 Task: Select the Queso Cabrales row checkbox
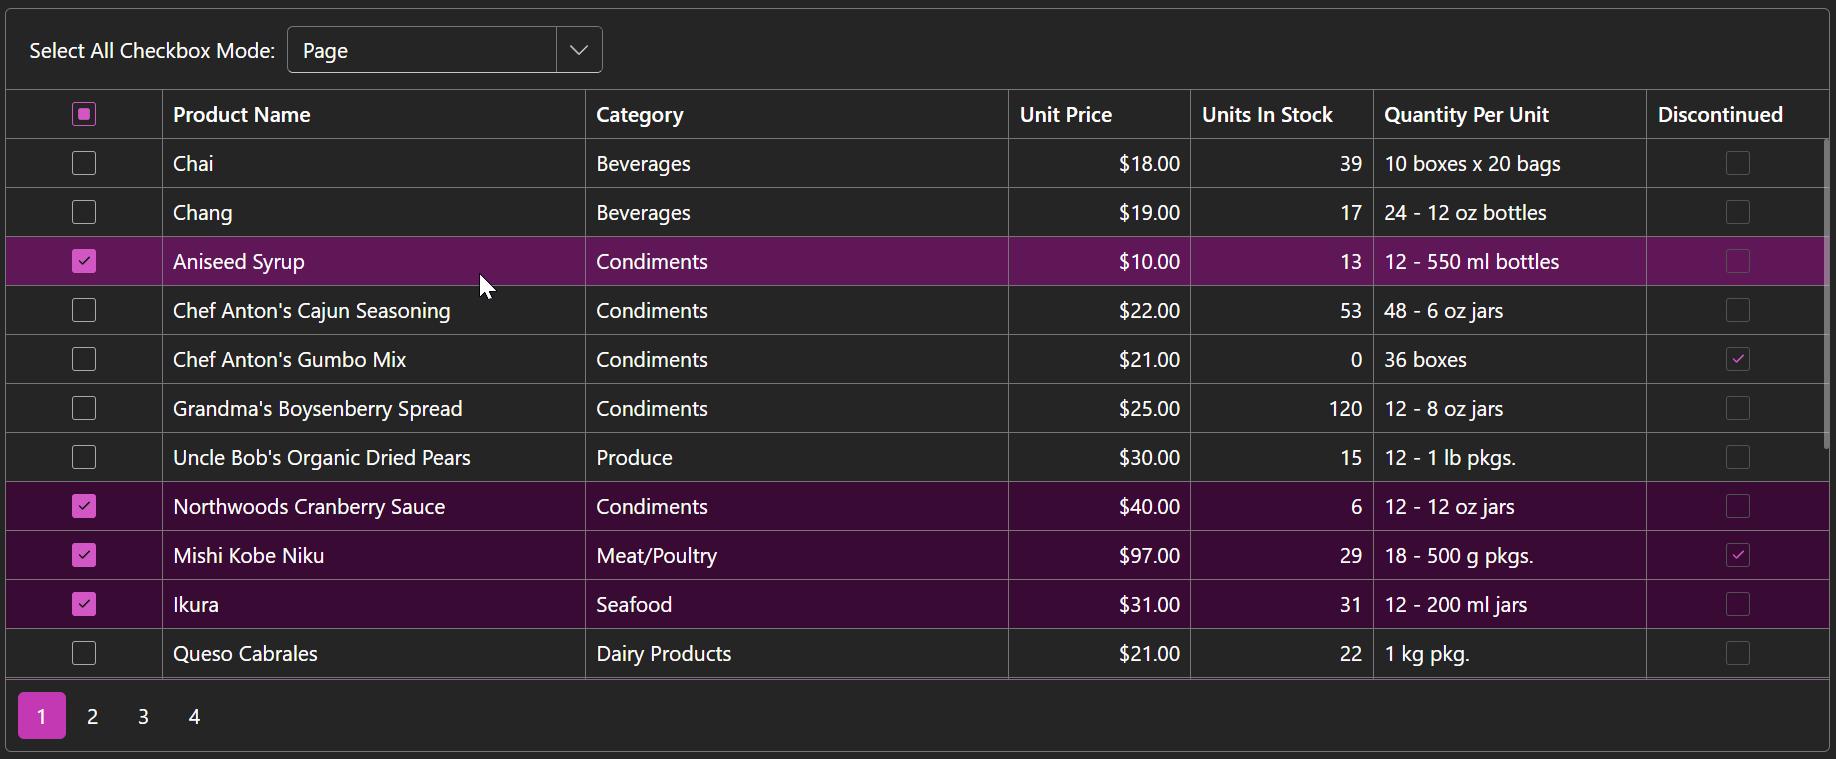[84, 653]
